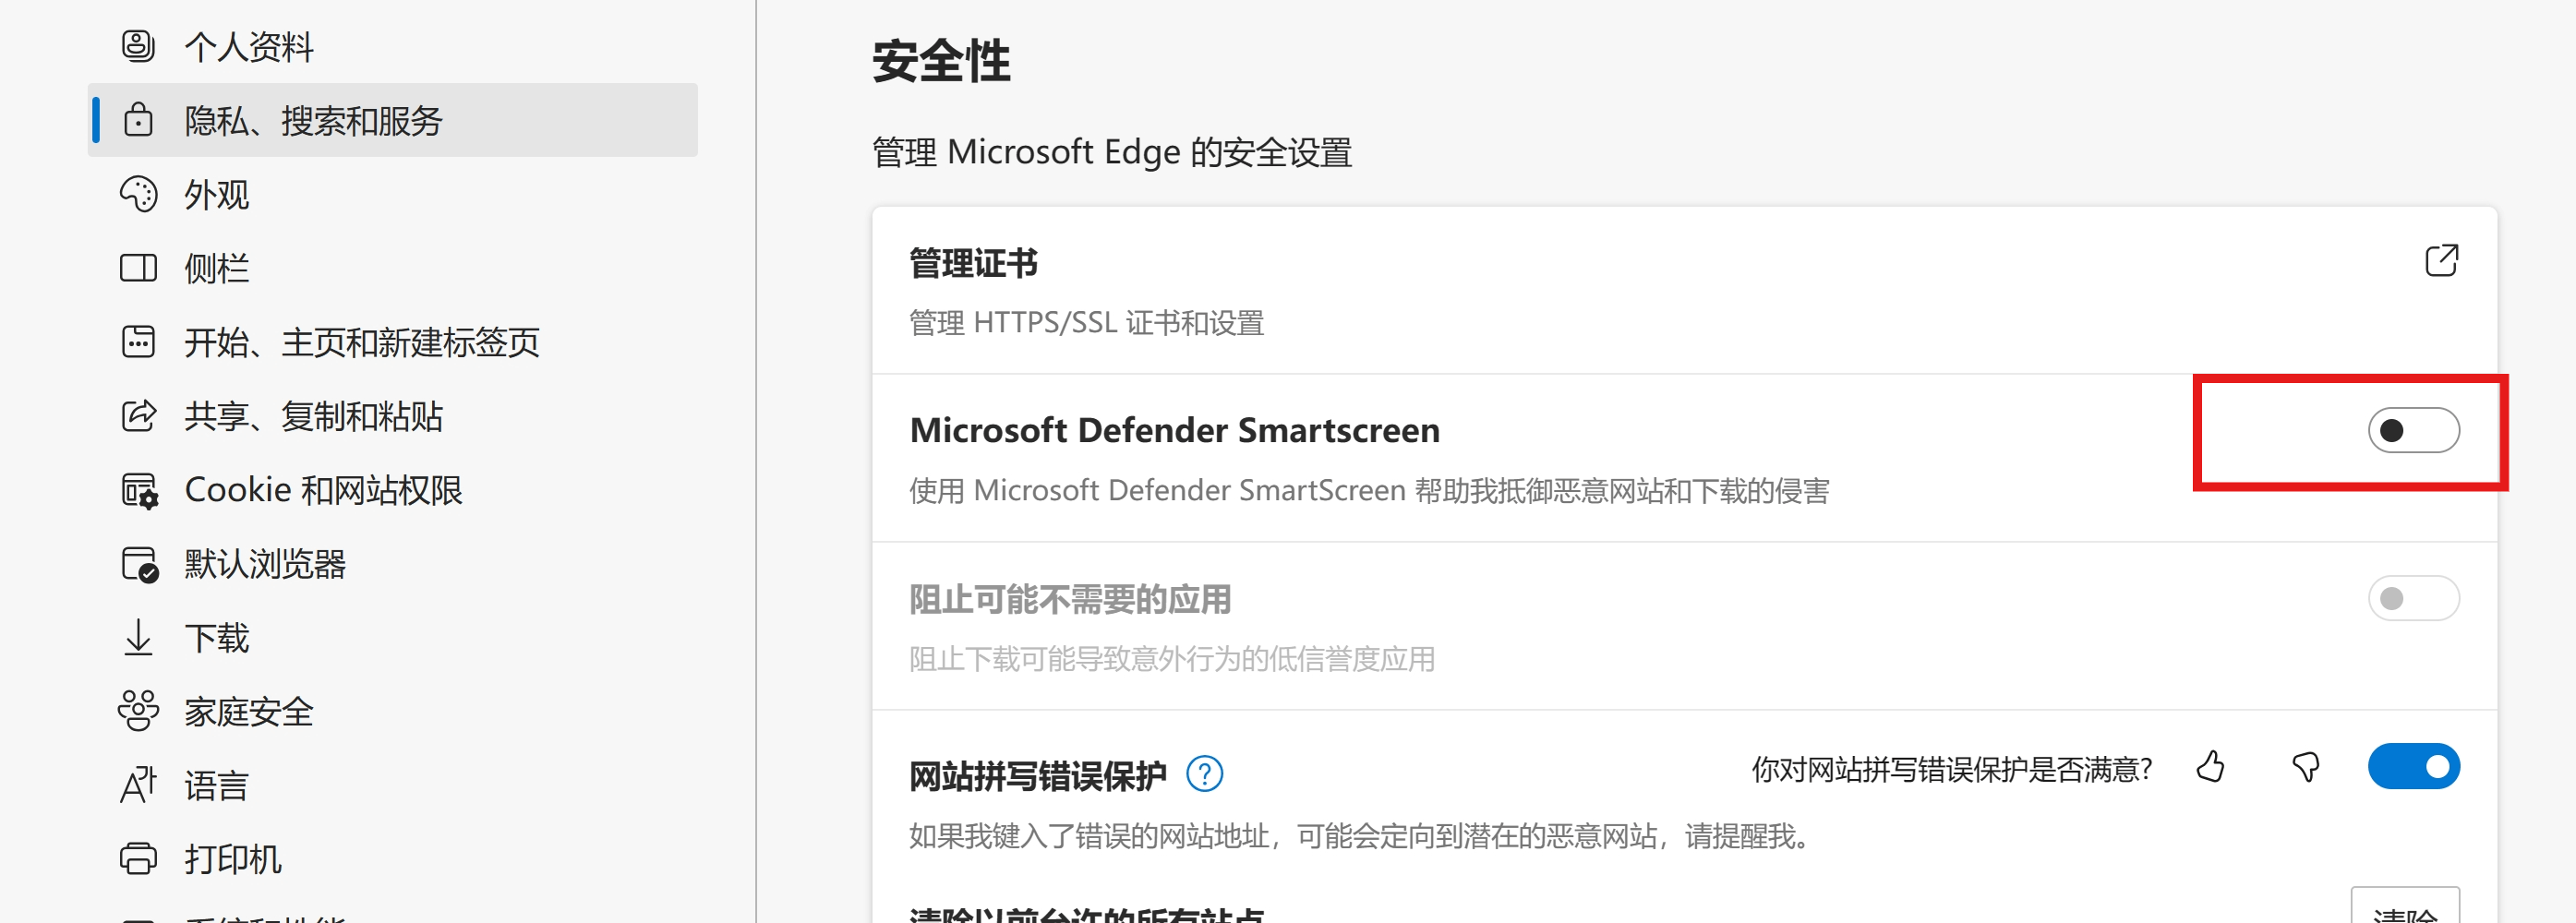Click the printer icon beside 打印机

click(x=138, y=859)
